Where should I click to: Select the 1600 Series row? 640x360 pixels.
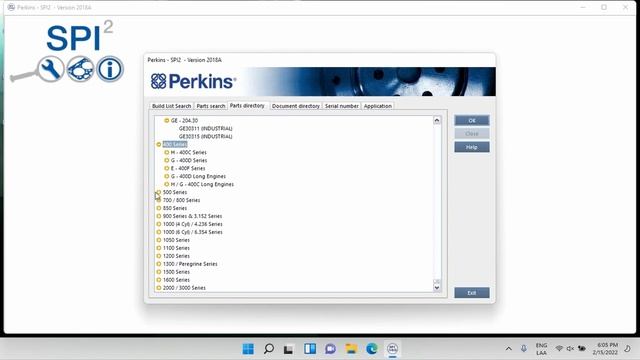point(176,280)
